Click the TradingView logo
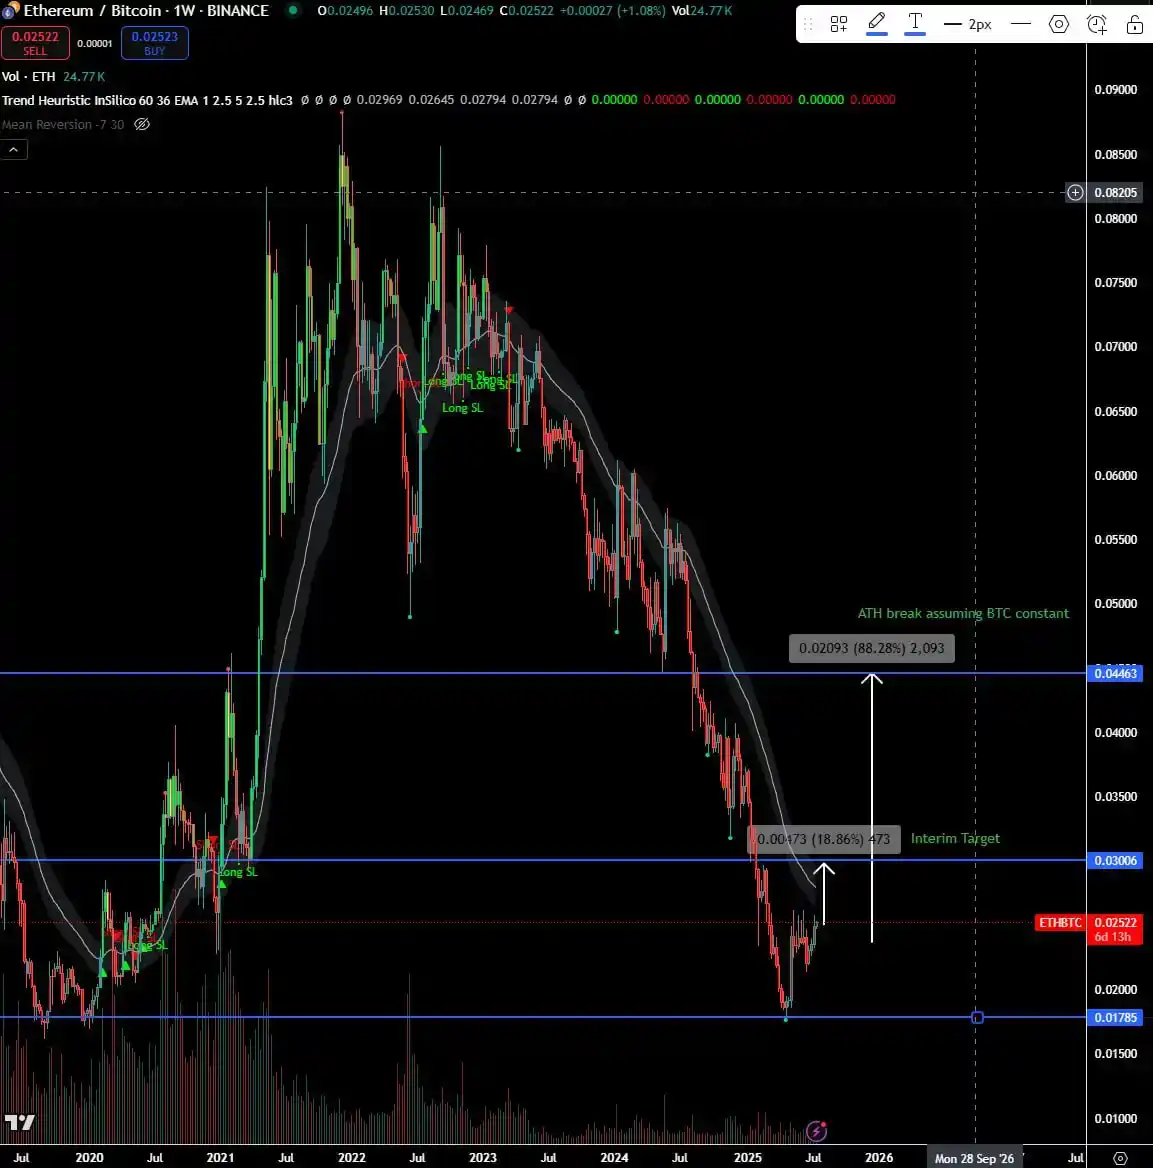The height and width of the screenshot is (1168, 1153). tap(19, 1122)
